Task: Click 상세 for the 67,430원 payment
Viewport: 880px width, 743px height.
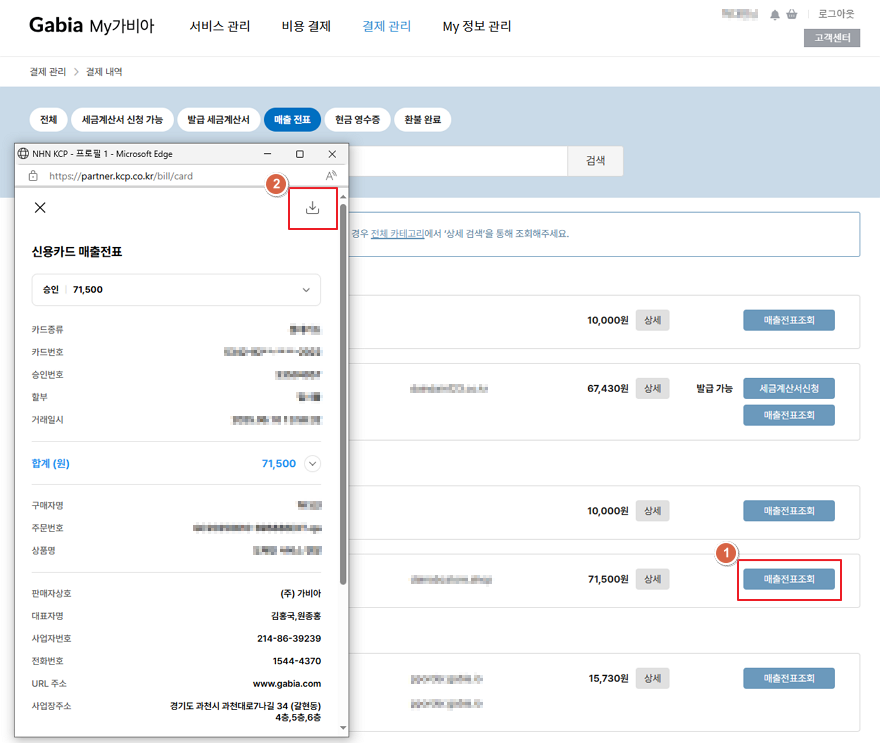Action: coord(652,388)
